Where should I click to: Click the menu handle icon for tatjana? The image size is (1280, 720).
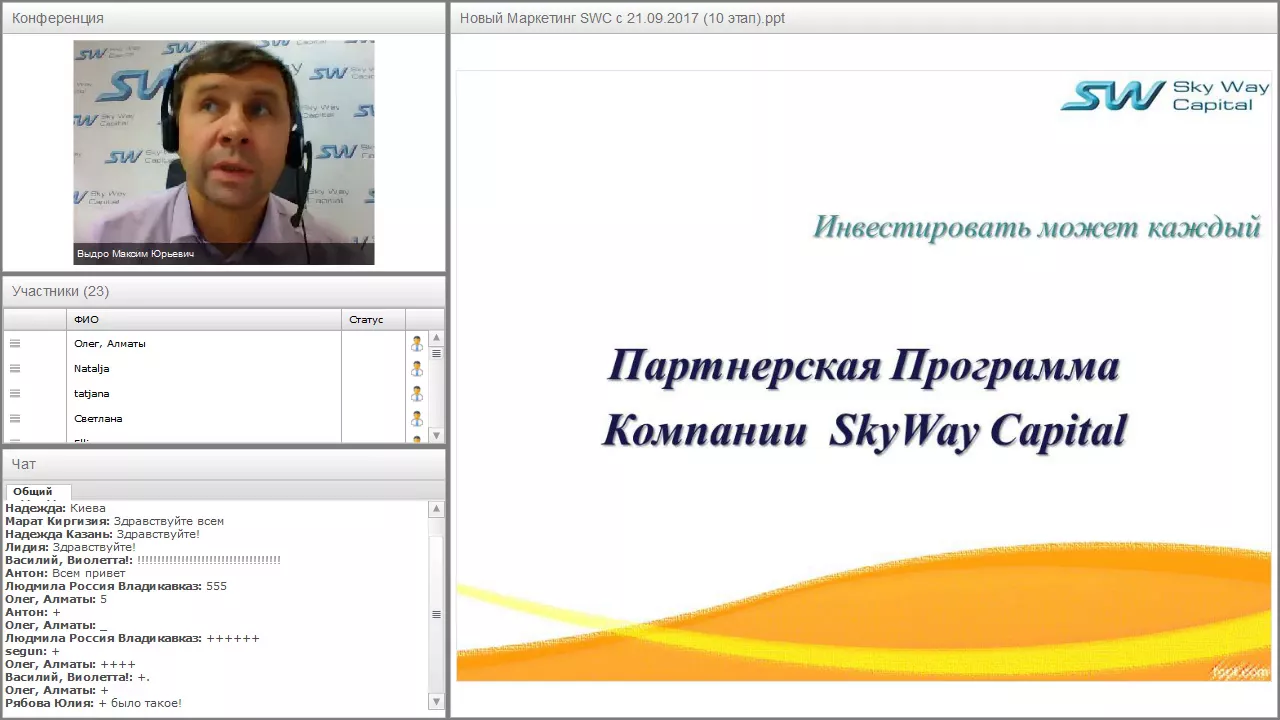(15, 394)
